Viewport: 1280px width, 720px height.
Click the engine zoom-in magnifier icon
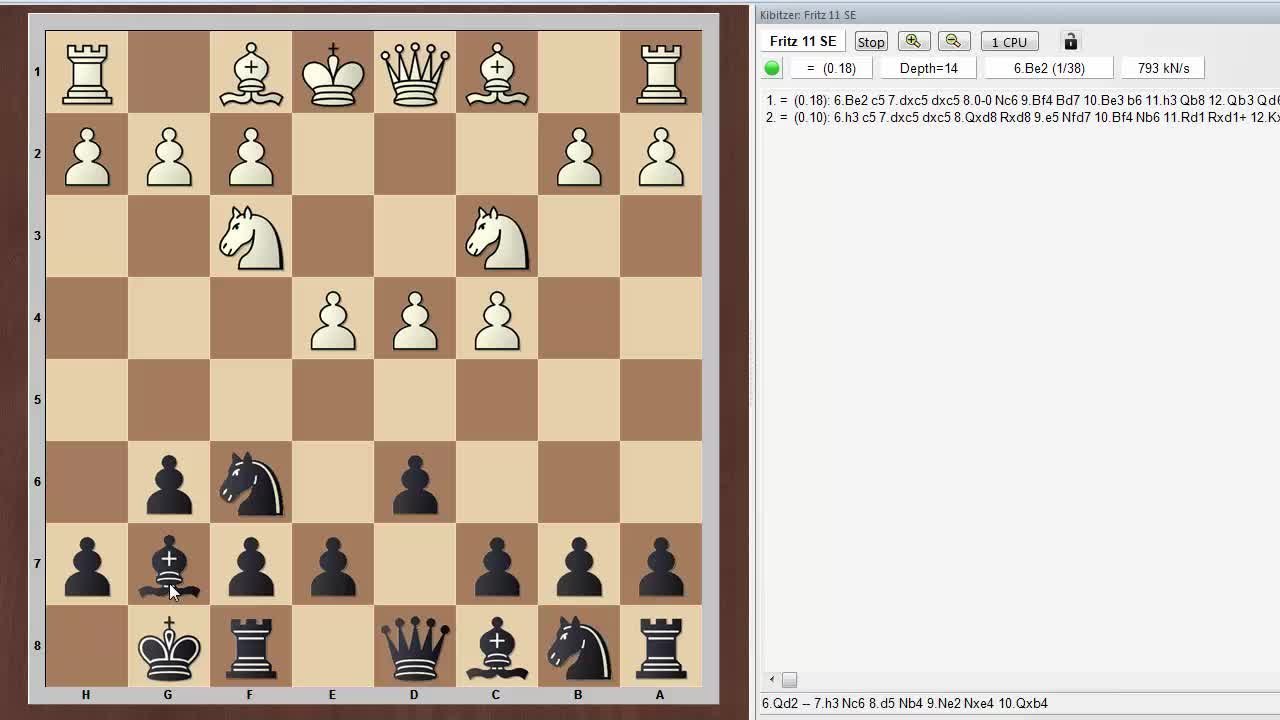[912, 41]
